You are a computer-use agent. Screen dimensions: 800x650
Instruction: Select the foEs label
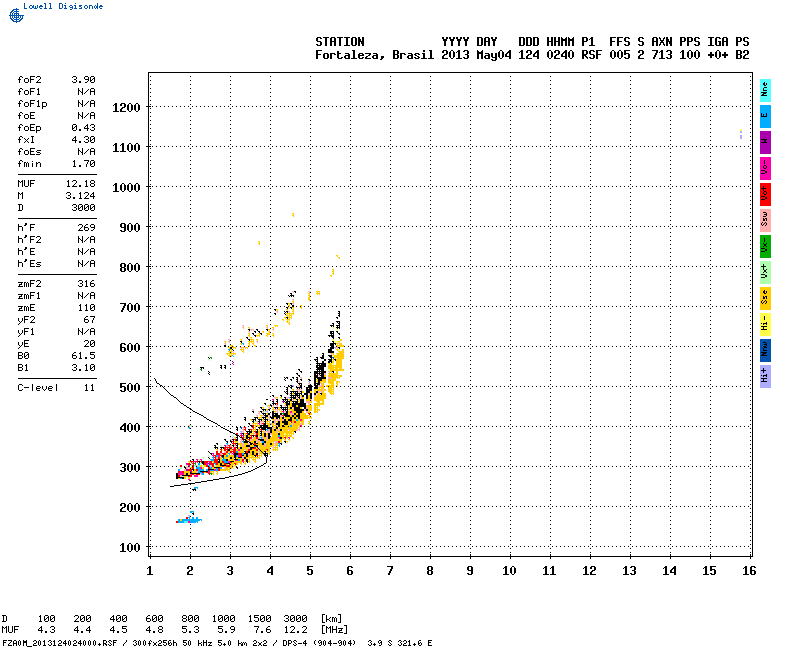tap(29, 152)
